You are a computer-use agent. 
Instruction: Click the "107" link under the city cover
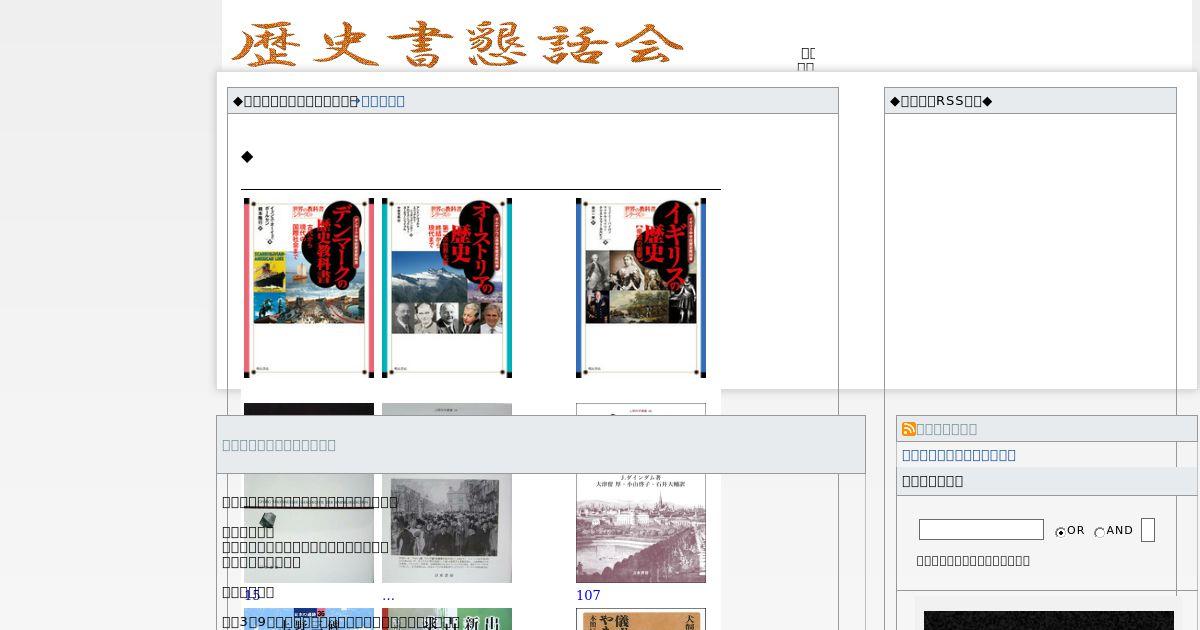(588, 595)
